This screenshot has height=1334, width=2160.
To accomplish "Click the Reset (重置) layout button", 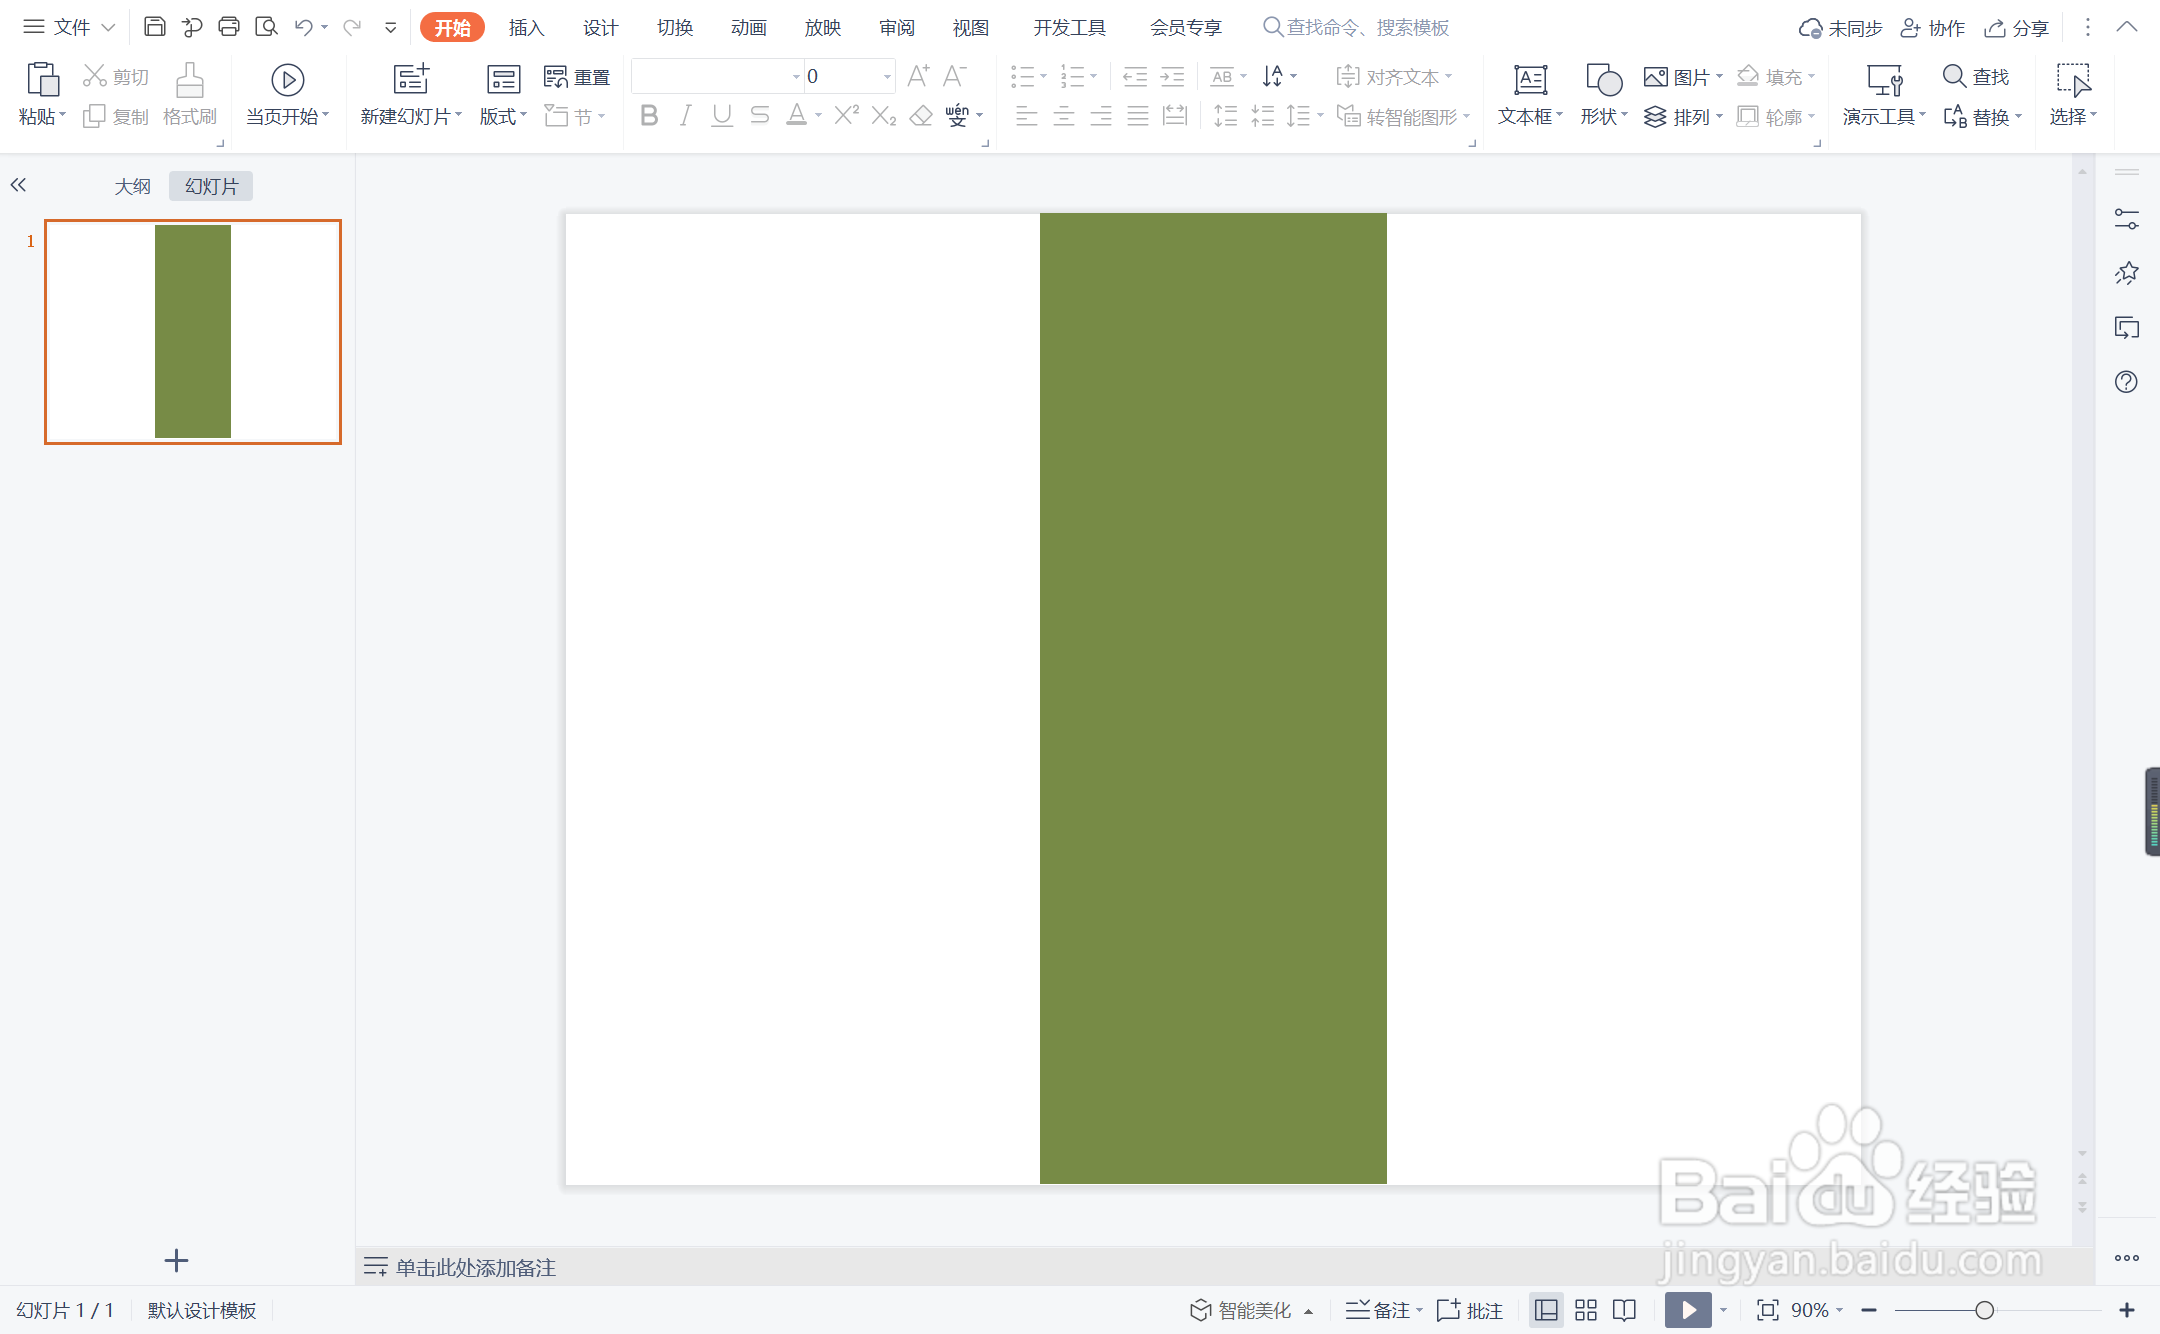I will (x=577, y=77).
